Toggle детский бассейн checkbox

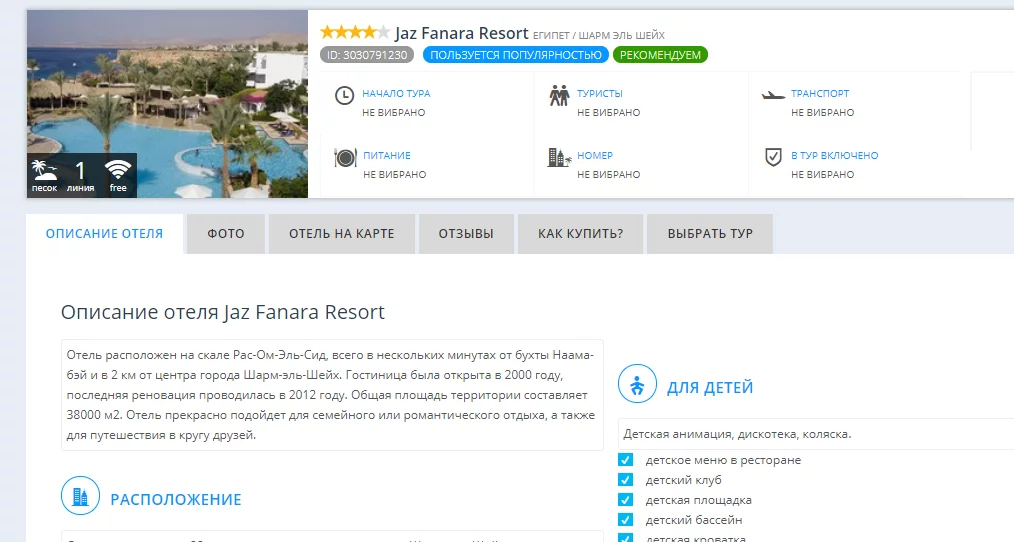coord(625,520)
